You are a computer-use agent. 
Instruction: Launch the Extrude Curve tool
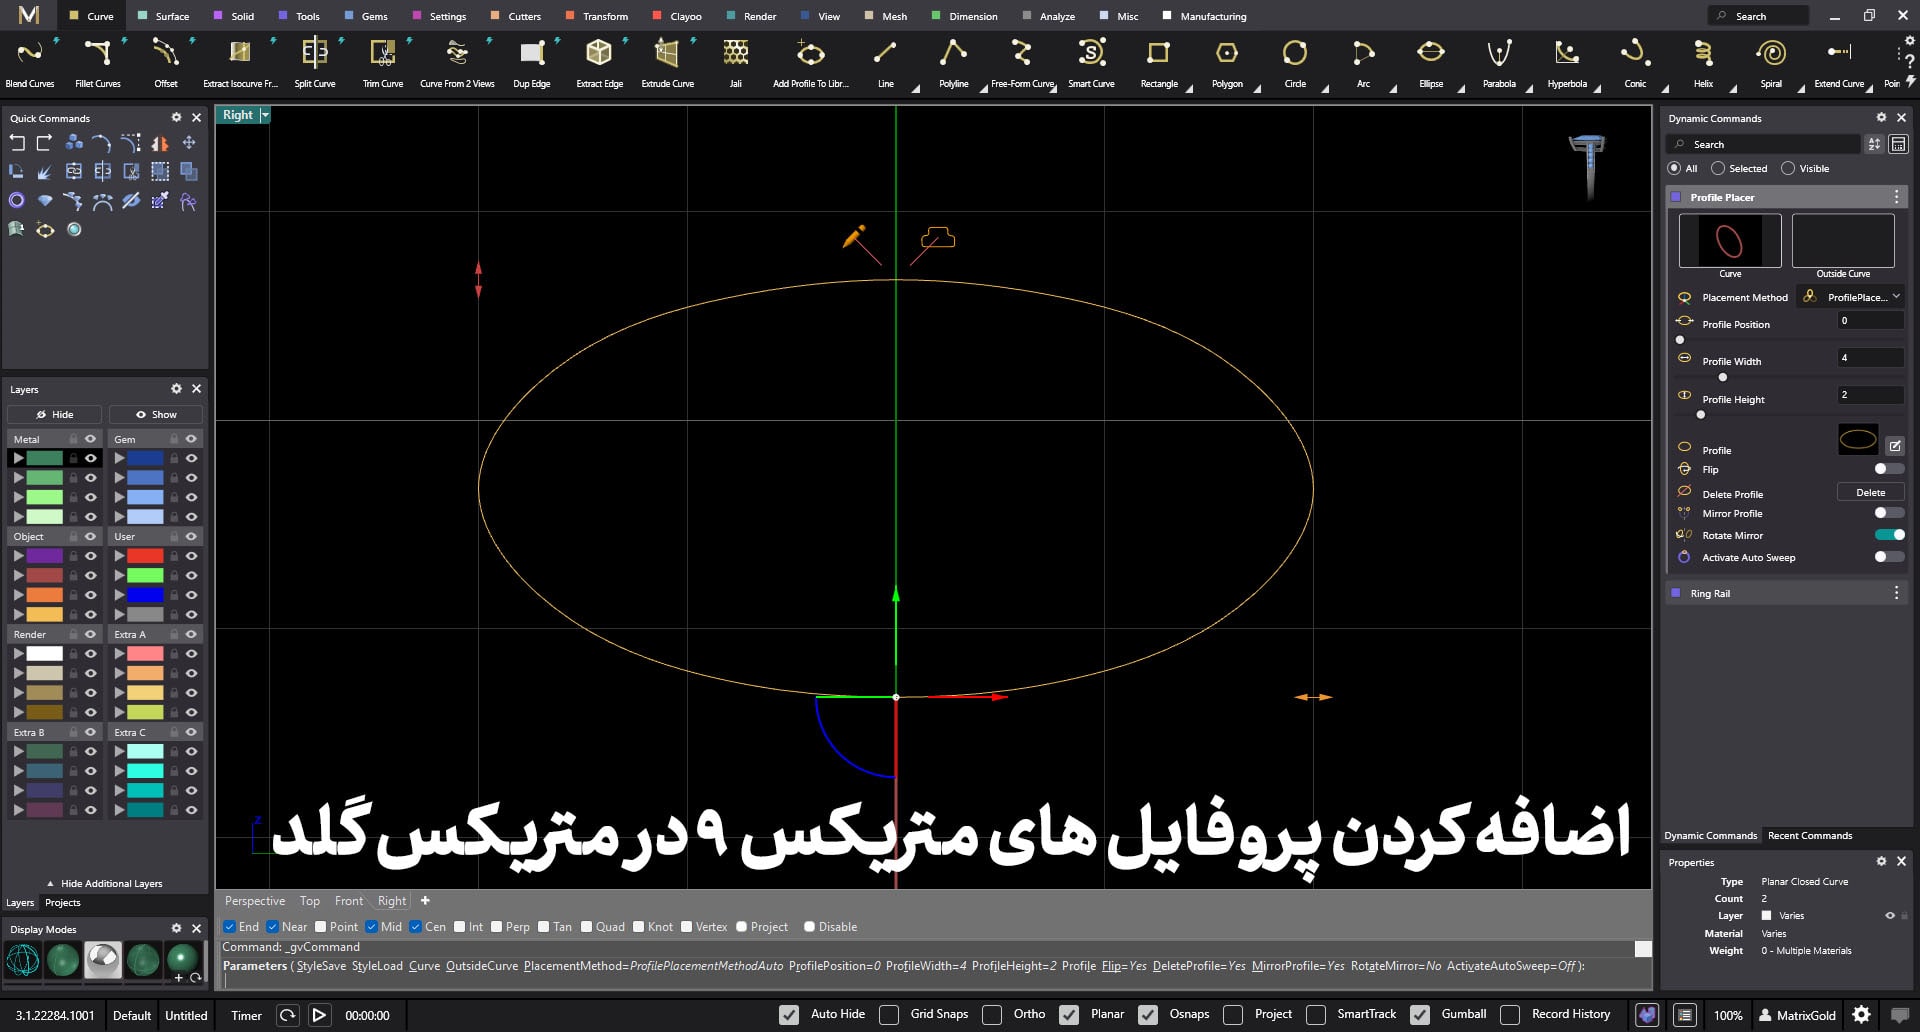(667, 54)
